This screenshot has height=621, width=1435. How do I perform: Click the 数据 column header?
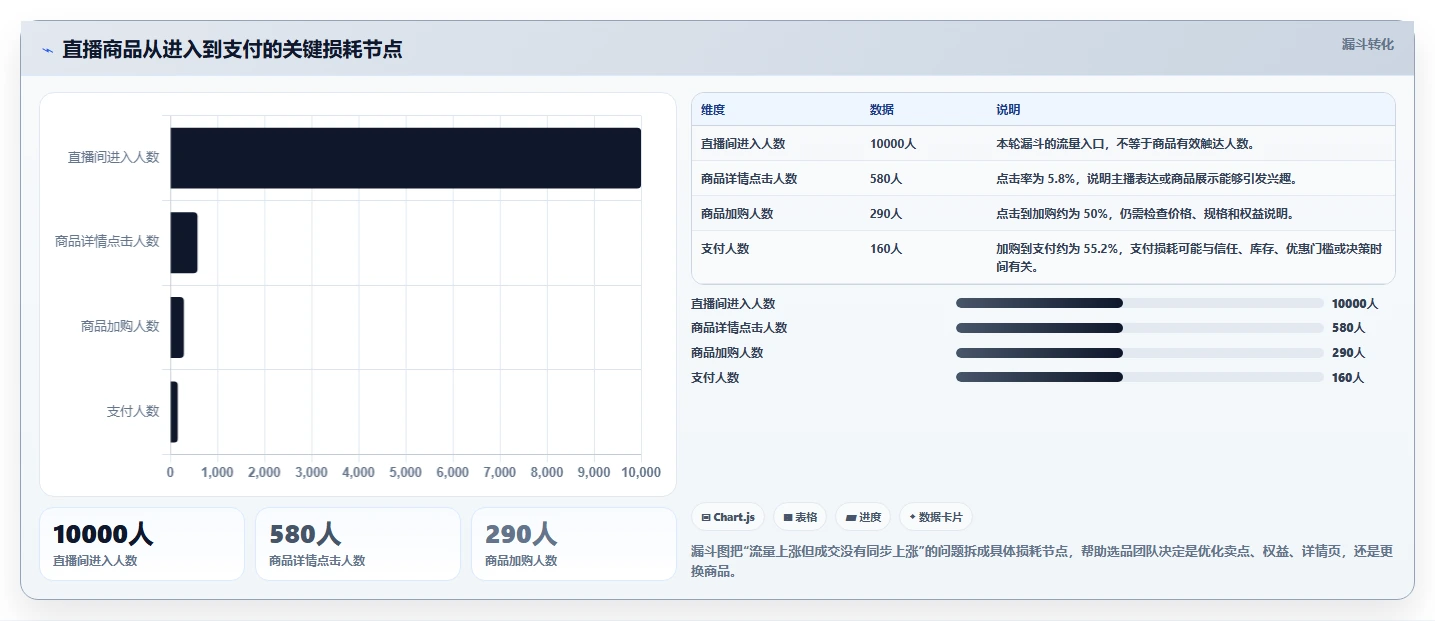point(882,110)
